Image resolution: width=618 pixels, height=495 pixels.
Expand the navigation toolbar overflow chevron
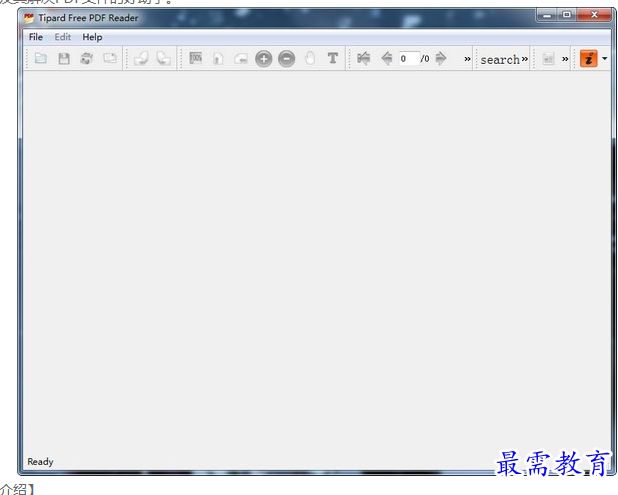tap(467, 59)
